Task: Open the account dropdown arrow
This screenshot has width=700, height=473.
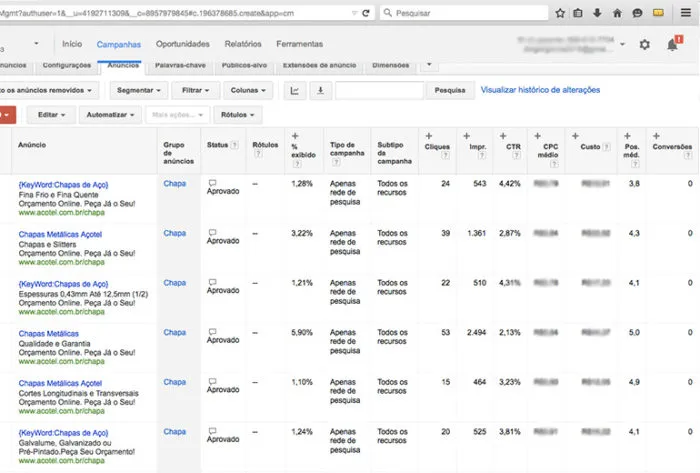Action: (x=622, y=44)
